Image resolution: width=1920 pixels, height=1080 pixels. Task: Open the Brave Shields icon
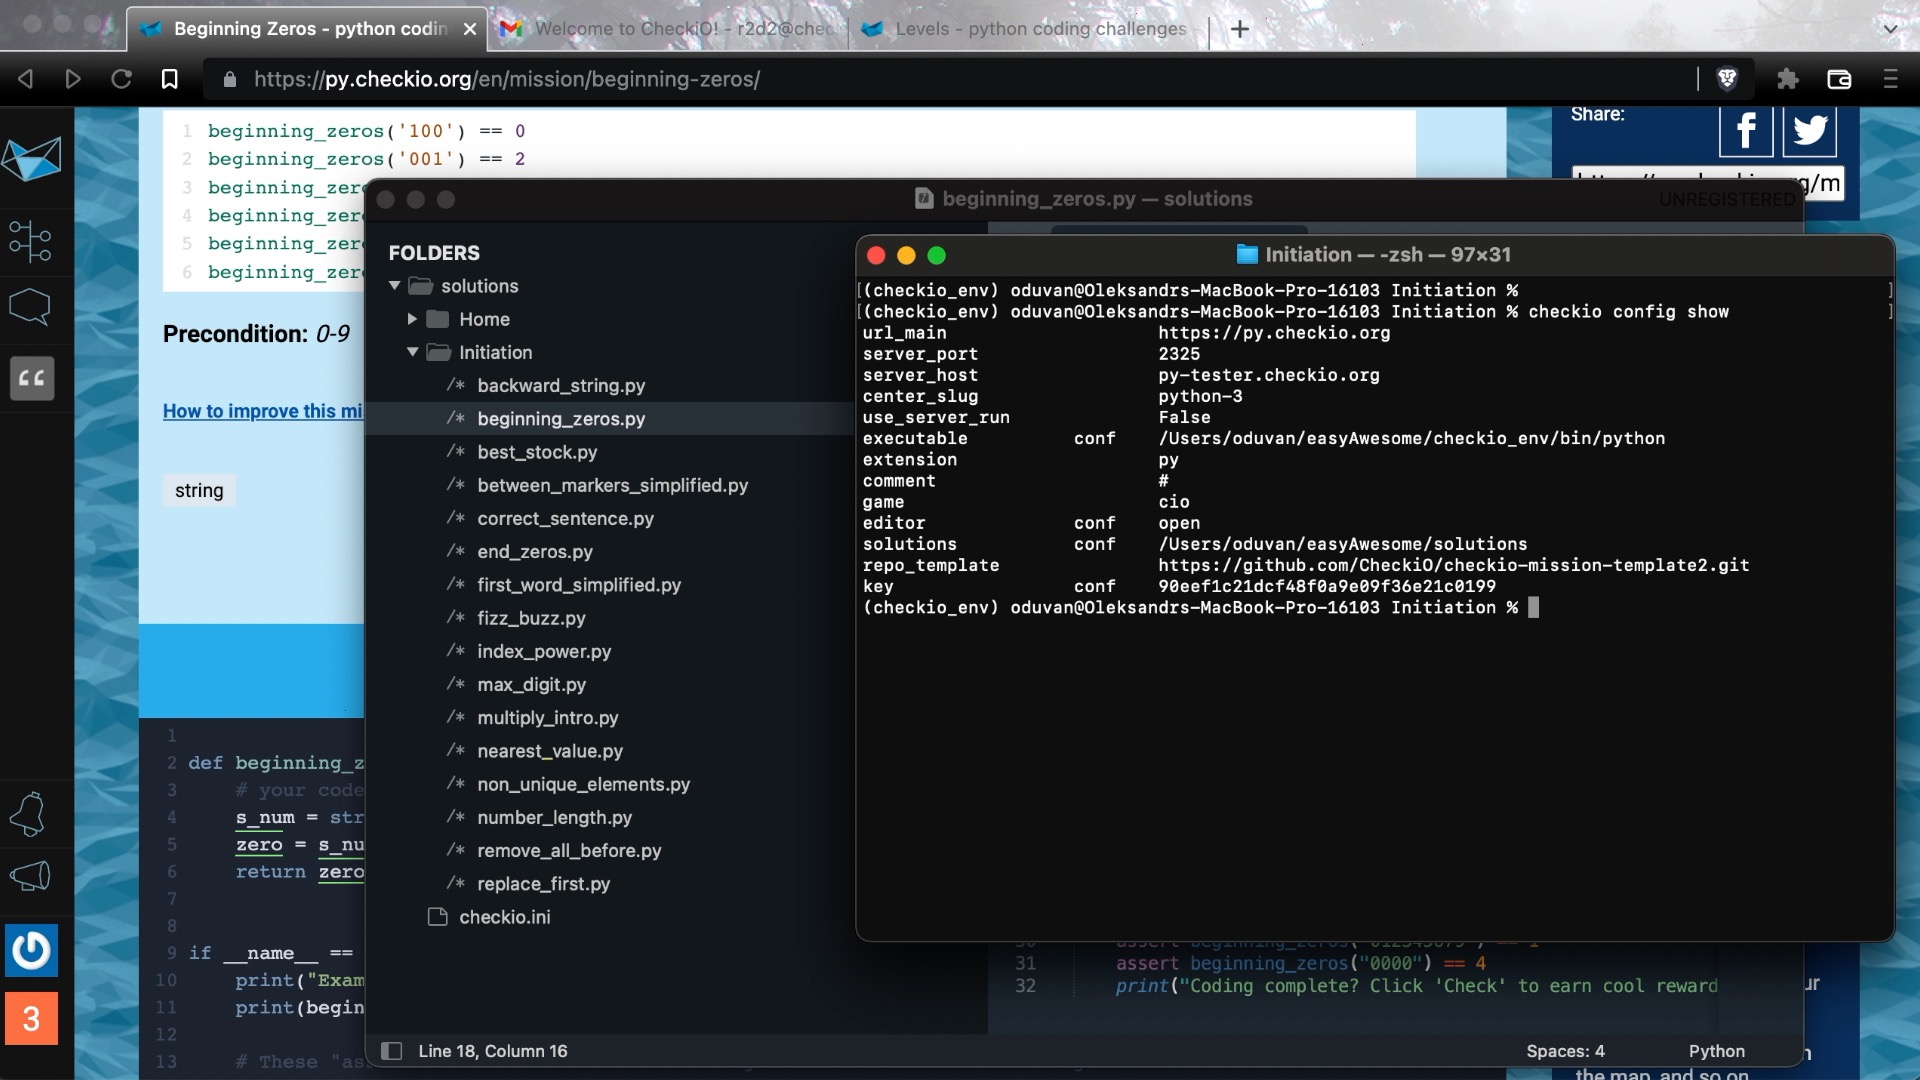(1727, 79)
